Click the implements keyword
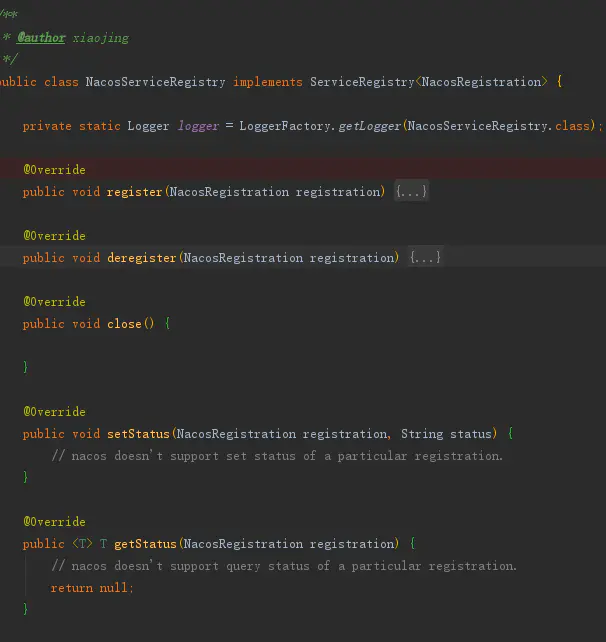 pyautogui.click(x=268, y=82)
